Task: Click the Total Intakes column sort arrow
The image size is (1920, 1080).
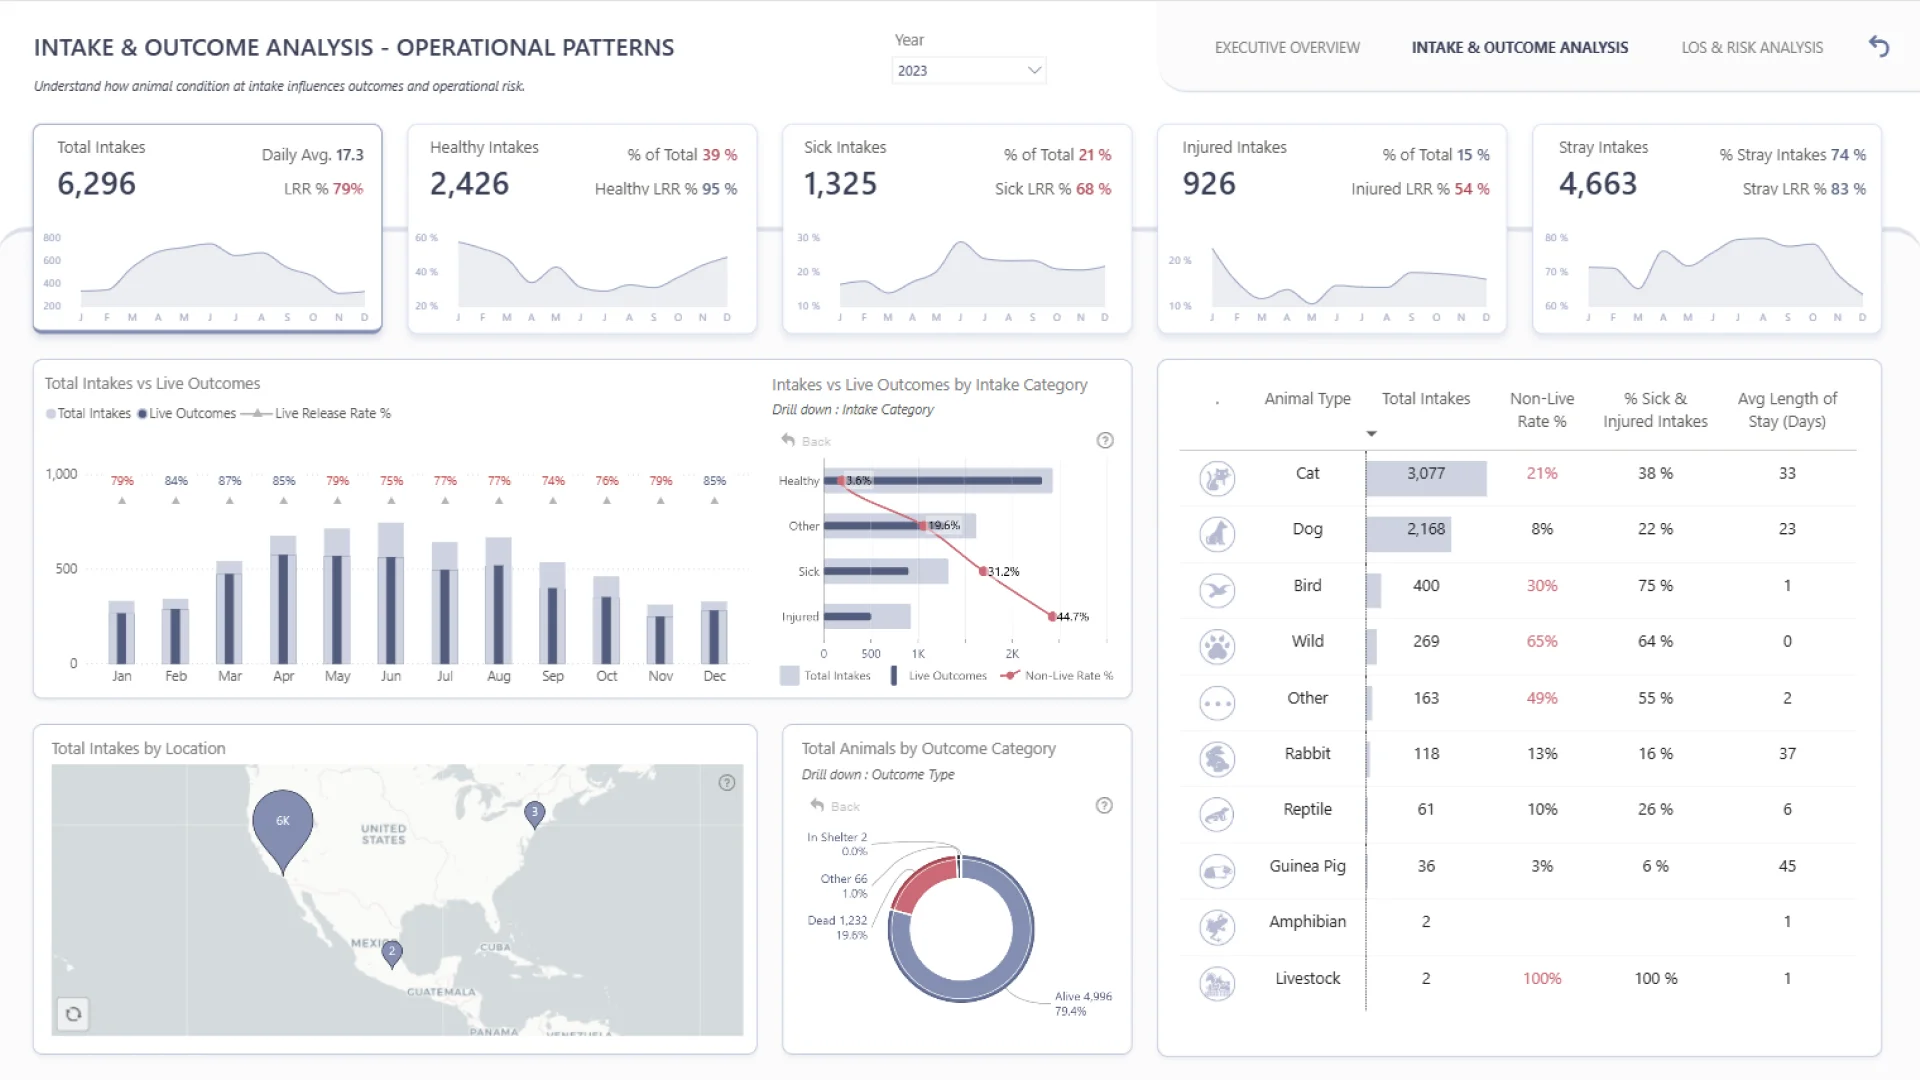Action: click(1372, 434)
